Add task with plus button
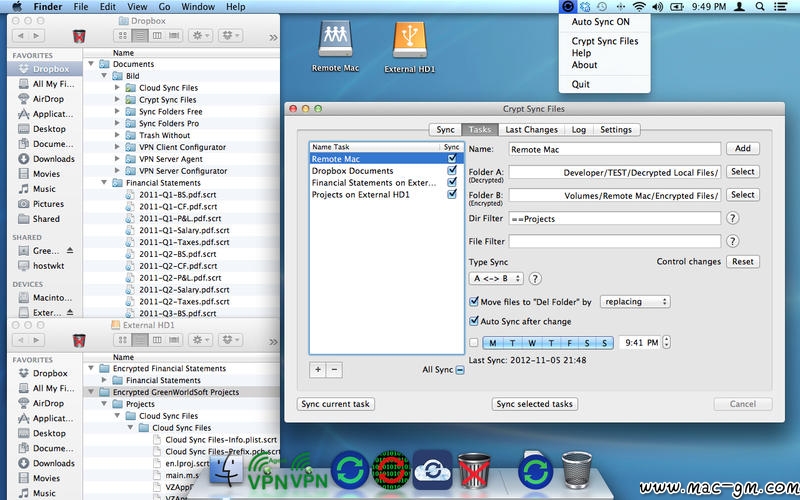 click(318, 369)
